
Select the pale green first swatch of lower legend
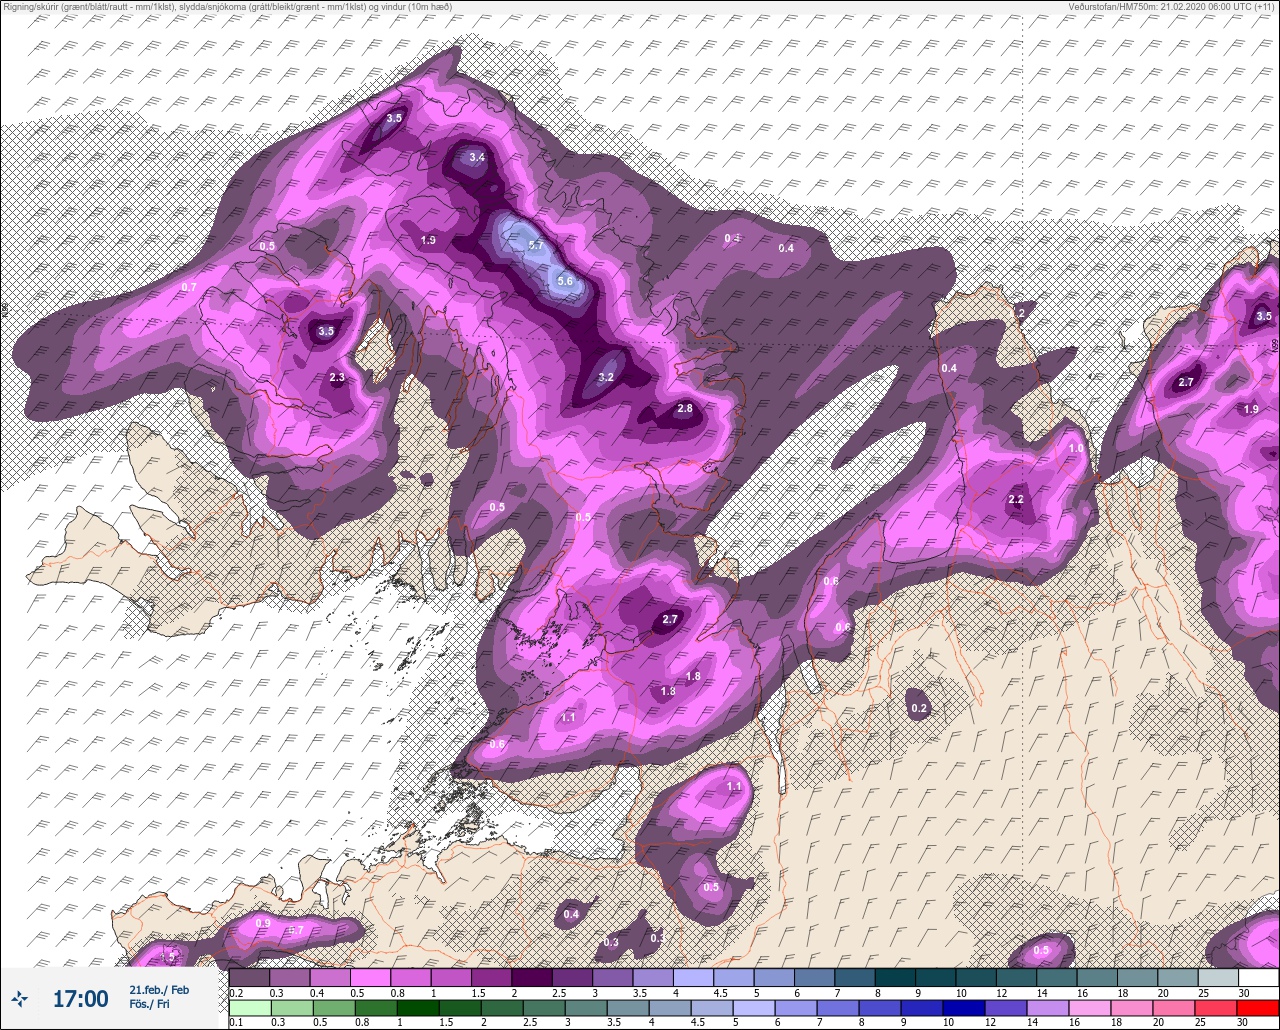pyautogui.click(x=249, y=1008)
